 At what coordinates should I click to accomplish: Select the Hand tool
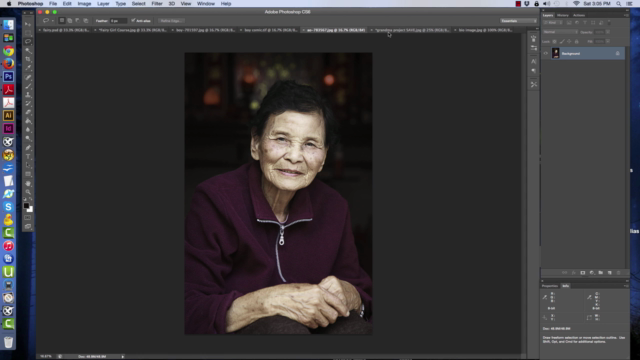(28, 184)
